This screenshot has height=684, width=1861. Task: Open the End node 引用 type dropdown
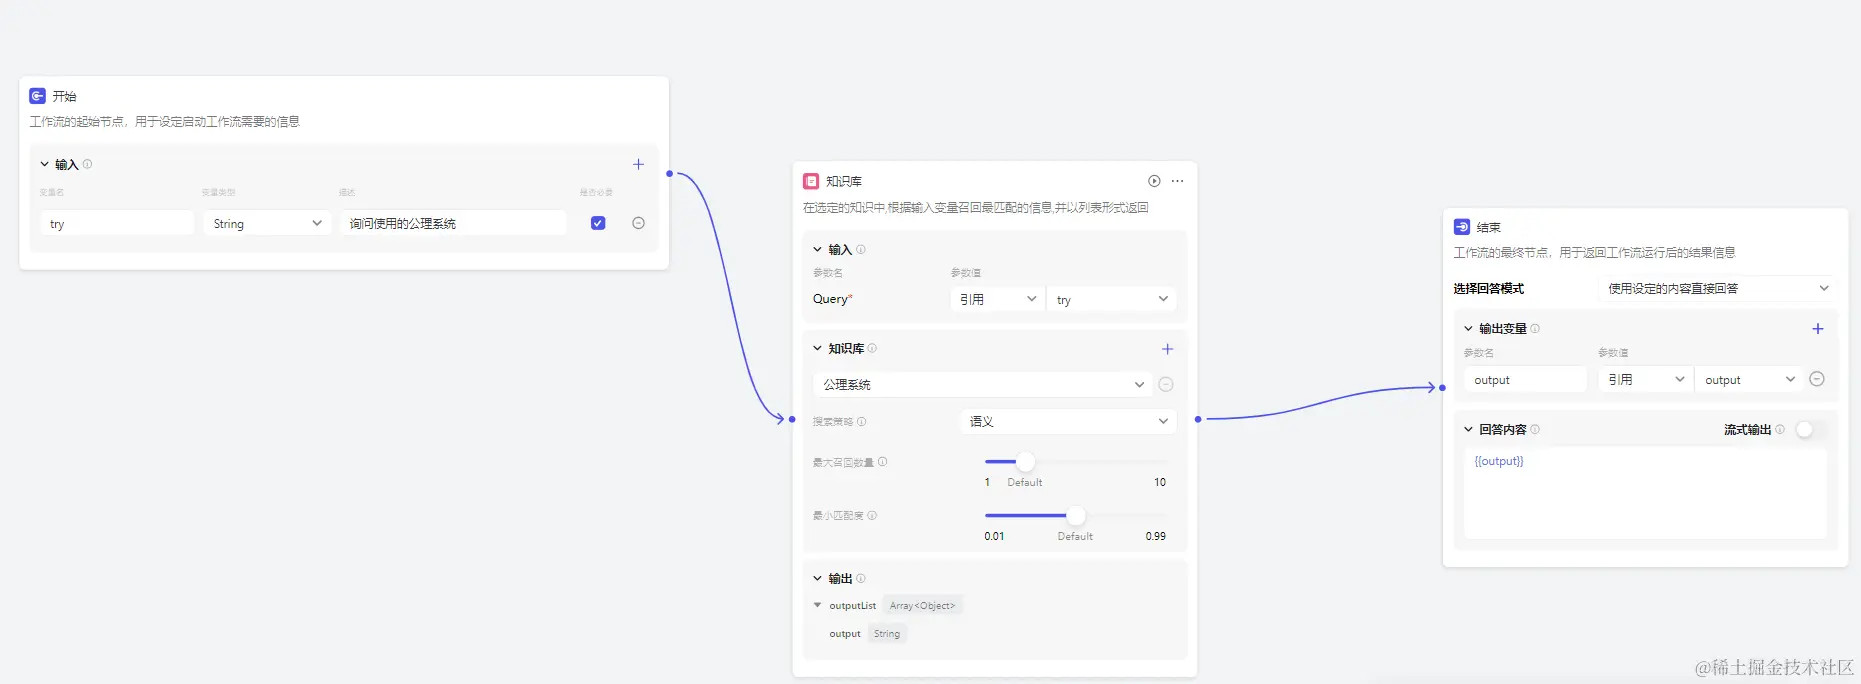pos(1645,379)
